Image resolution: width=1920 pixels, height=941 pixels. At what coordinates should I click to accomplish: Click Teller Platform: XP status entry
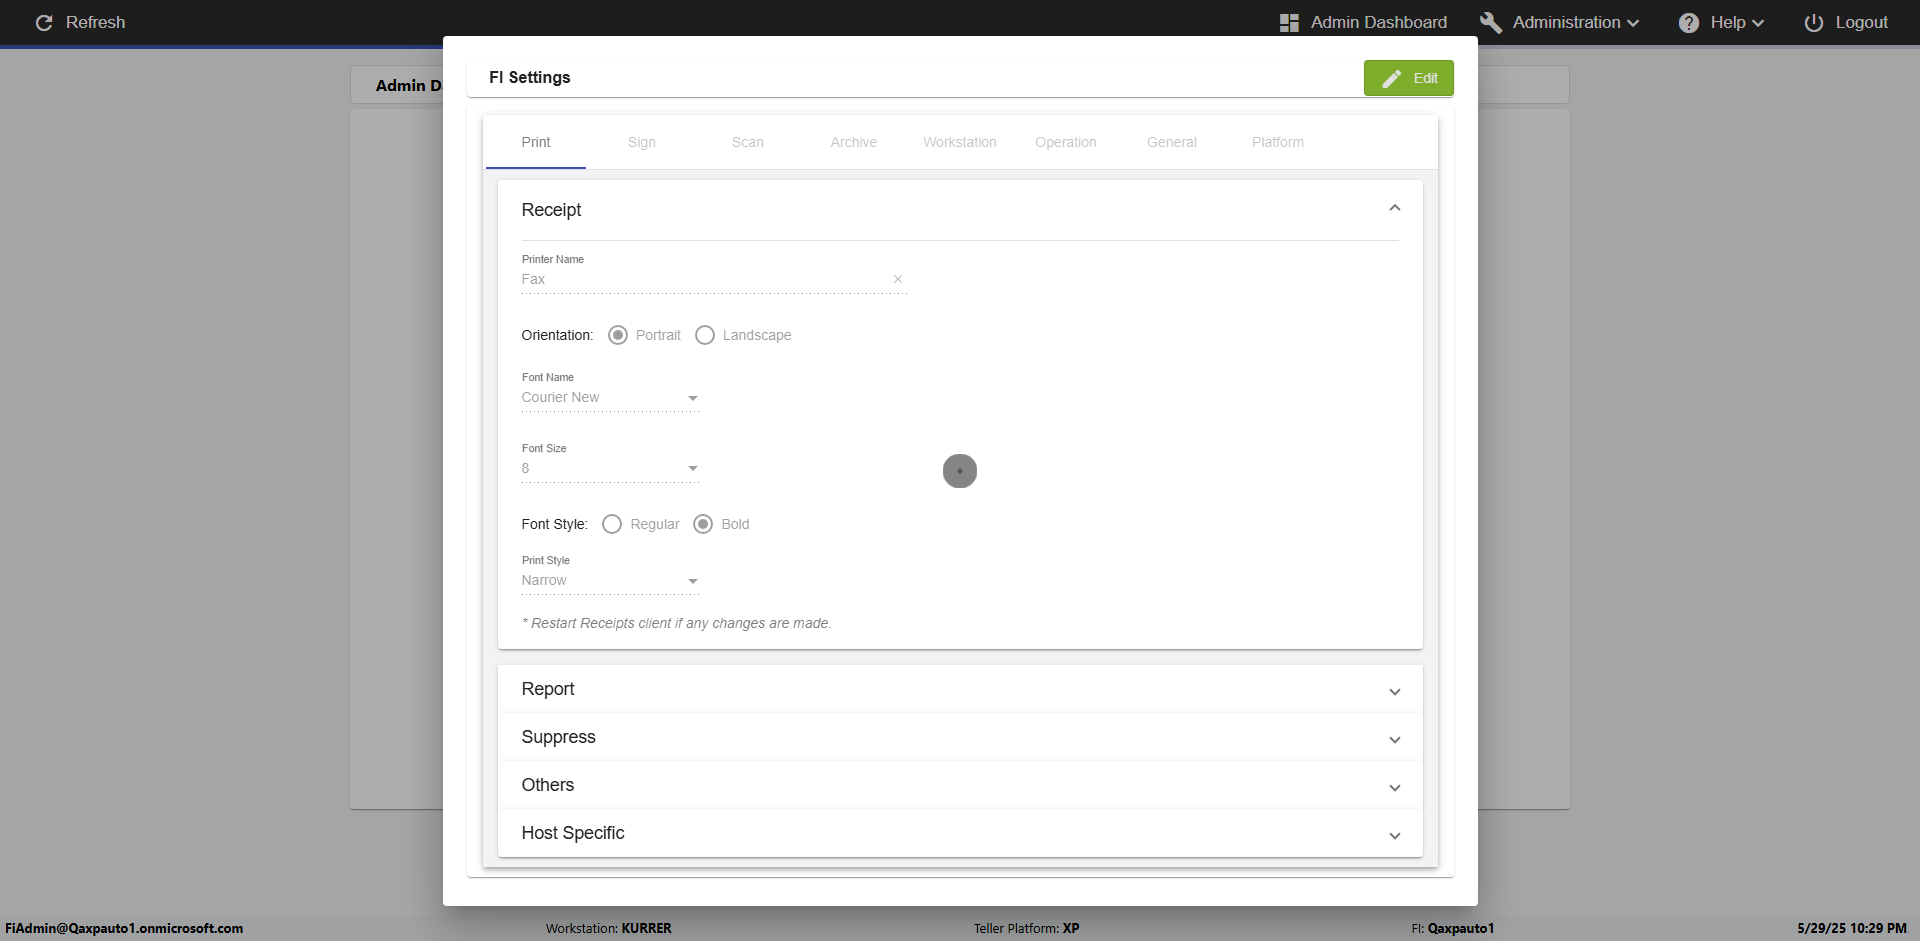tap(1027, 928)
